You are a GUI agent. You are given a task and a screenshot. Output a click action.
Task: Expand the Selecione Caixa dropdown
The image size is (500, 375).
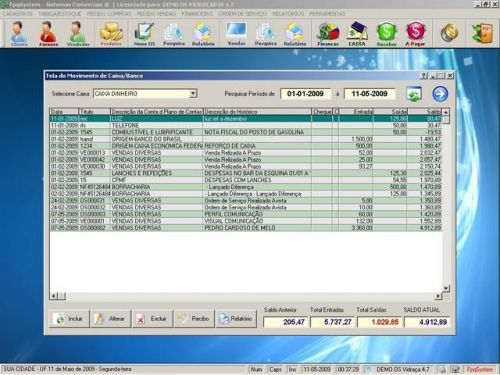point(193,94)
